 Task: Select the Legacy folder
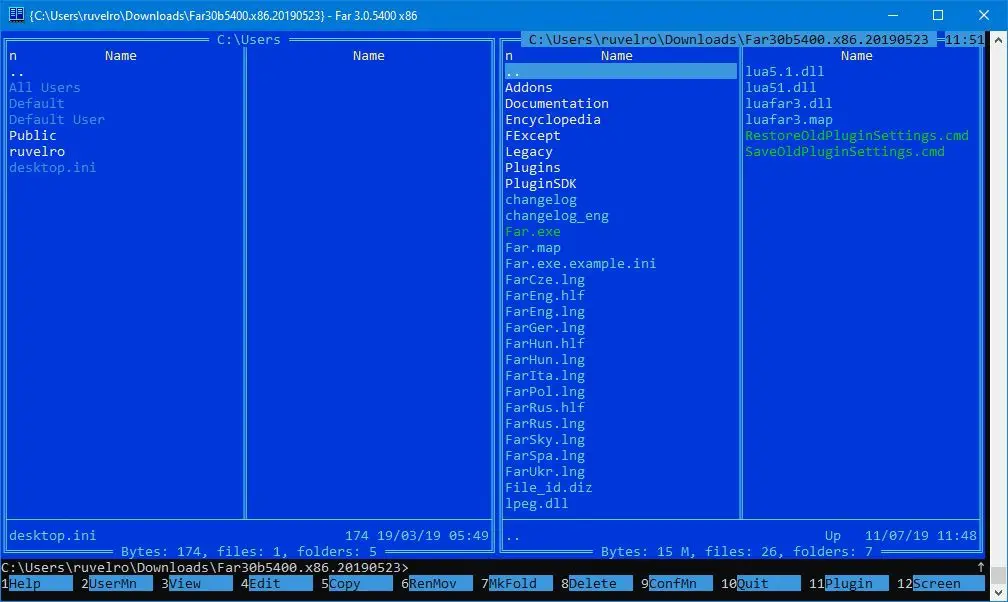(528, 152)
